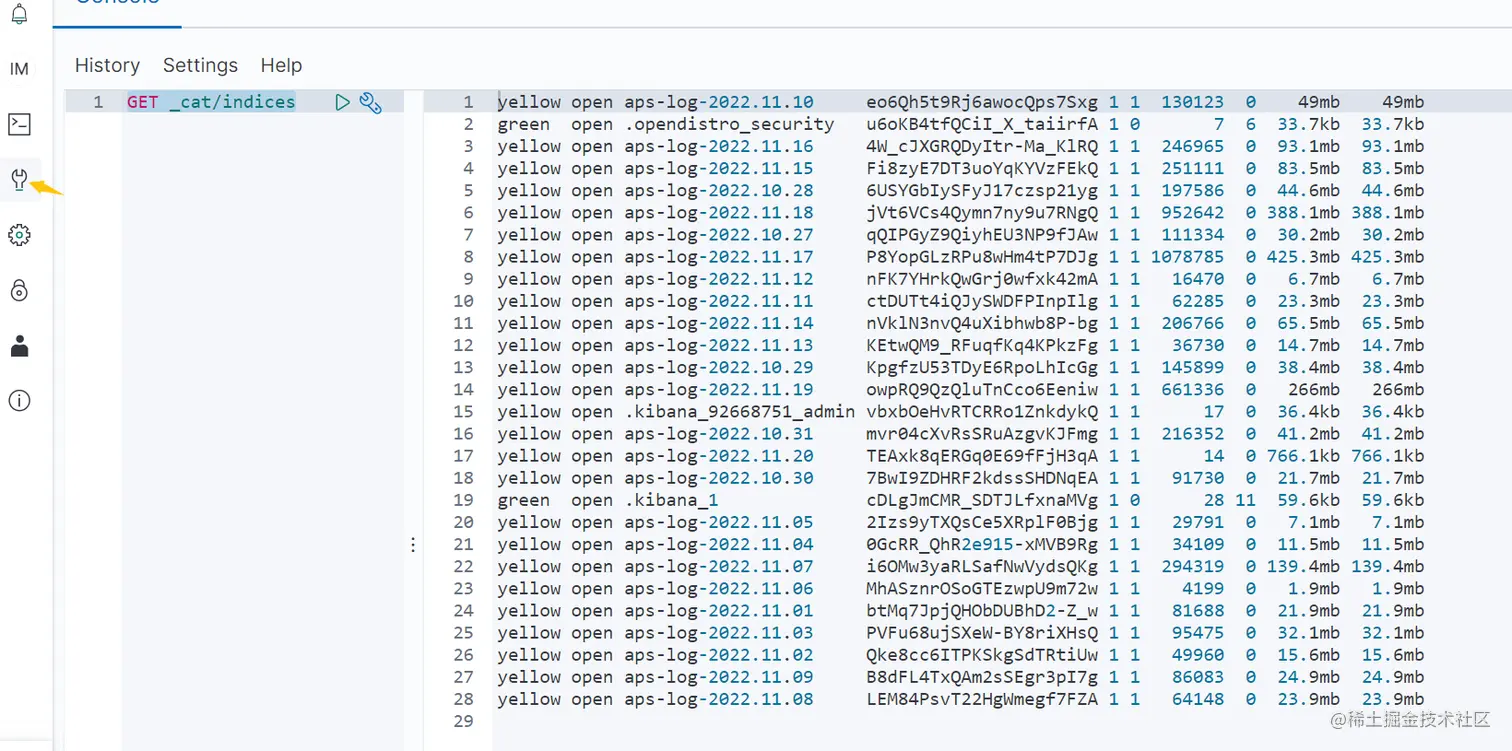
Task: Click the aps-log-2022.11.04 index name
Action: click(719, 544)
